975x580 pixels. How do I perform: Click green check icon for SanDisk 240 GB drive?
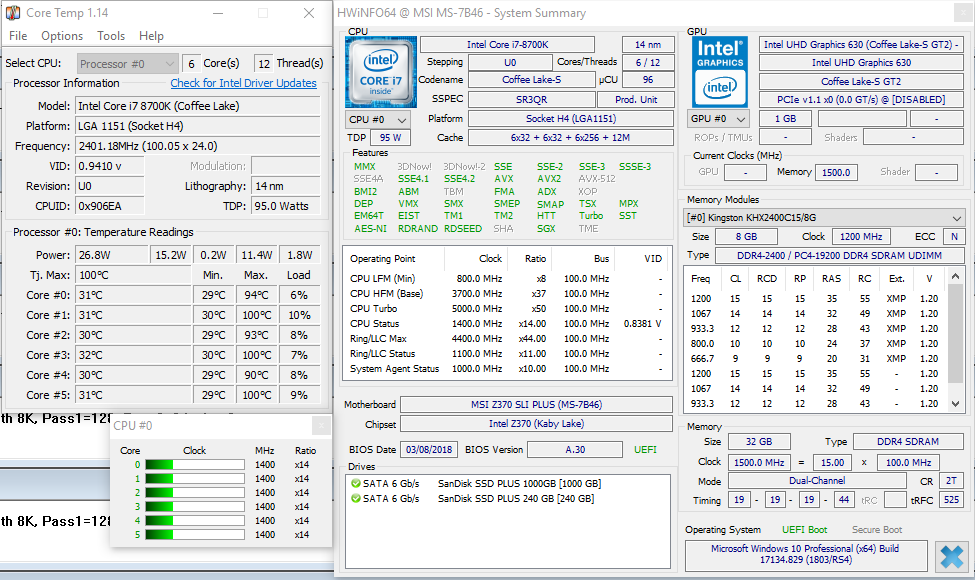(356, 499)
